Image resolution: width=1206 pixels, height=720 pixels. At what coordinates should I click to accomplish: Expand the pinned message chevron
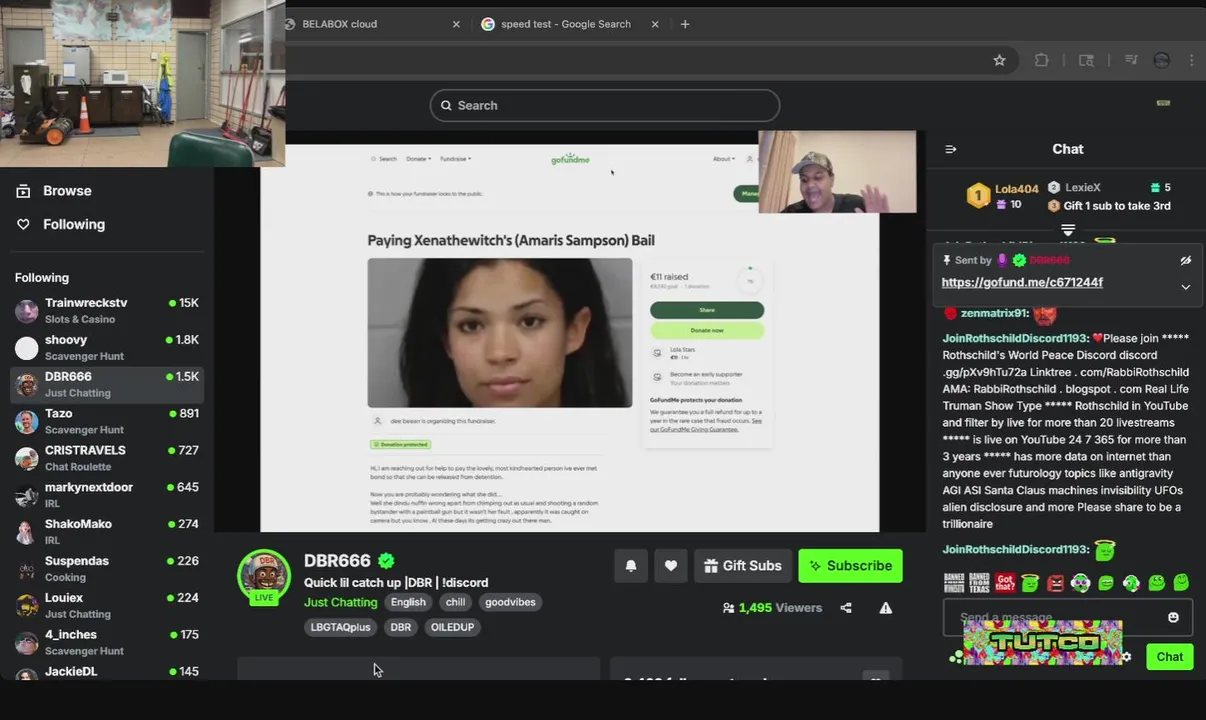[1185, 287]
